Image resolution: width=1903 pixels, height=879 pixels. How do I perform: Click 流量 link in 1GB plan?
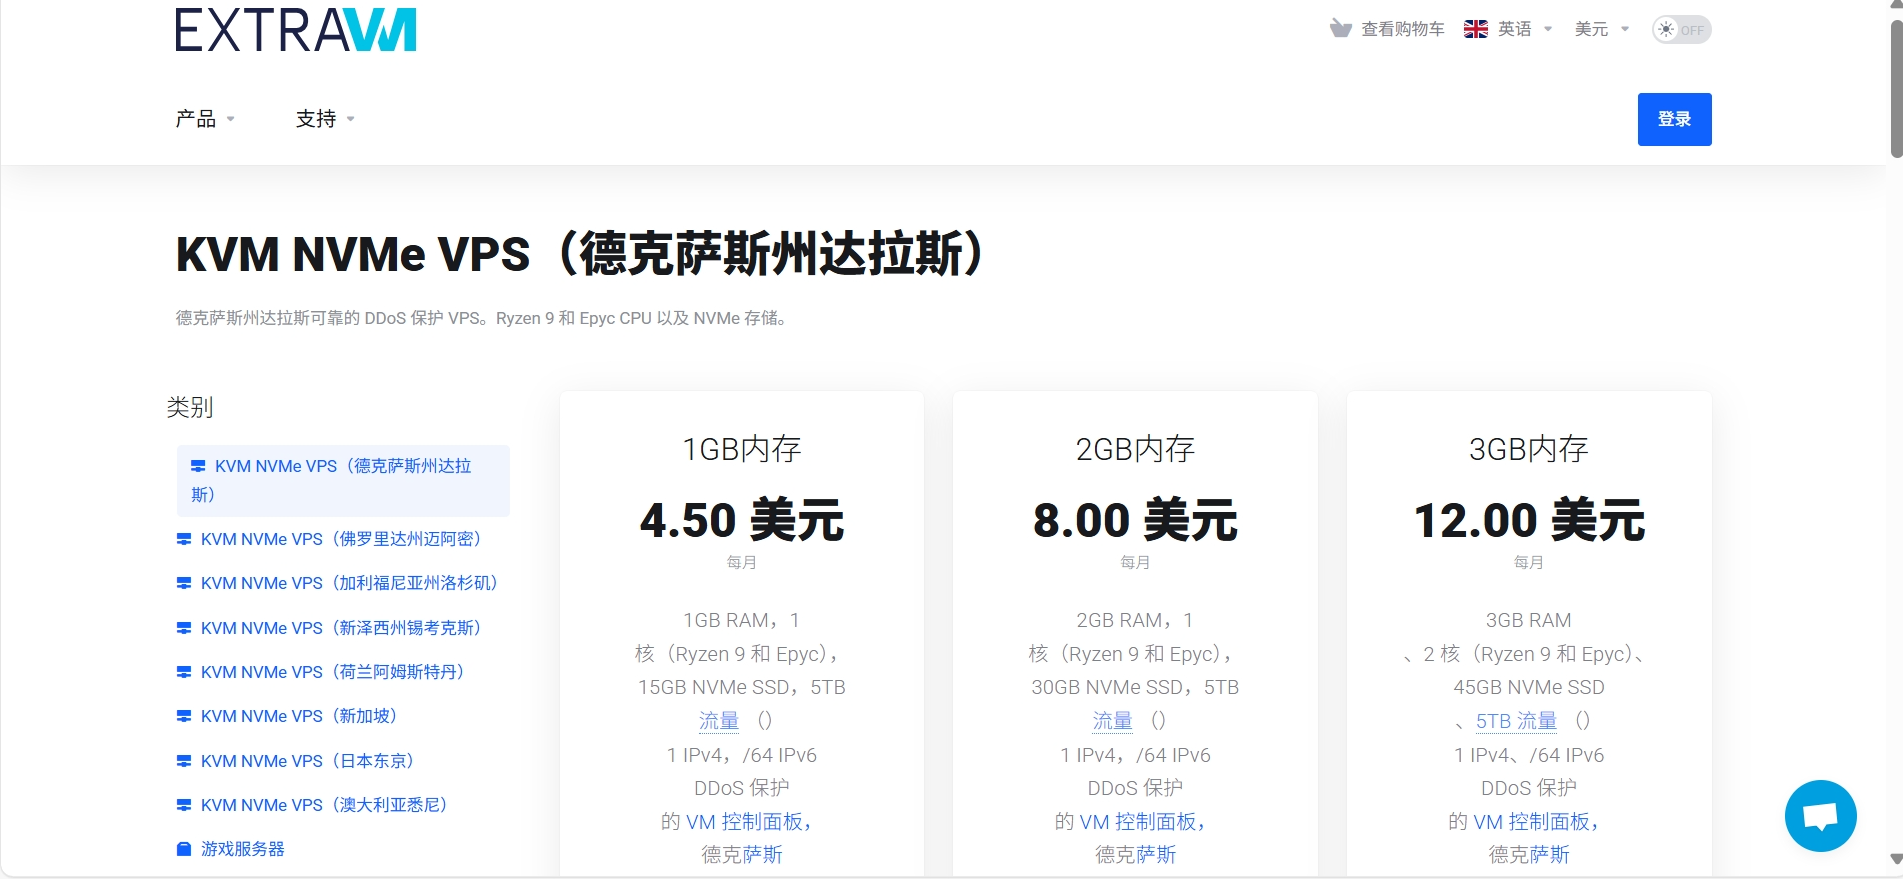point(718,721)
